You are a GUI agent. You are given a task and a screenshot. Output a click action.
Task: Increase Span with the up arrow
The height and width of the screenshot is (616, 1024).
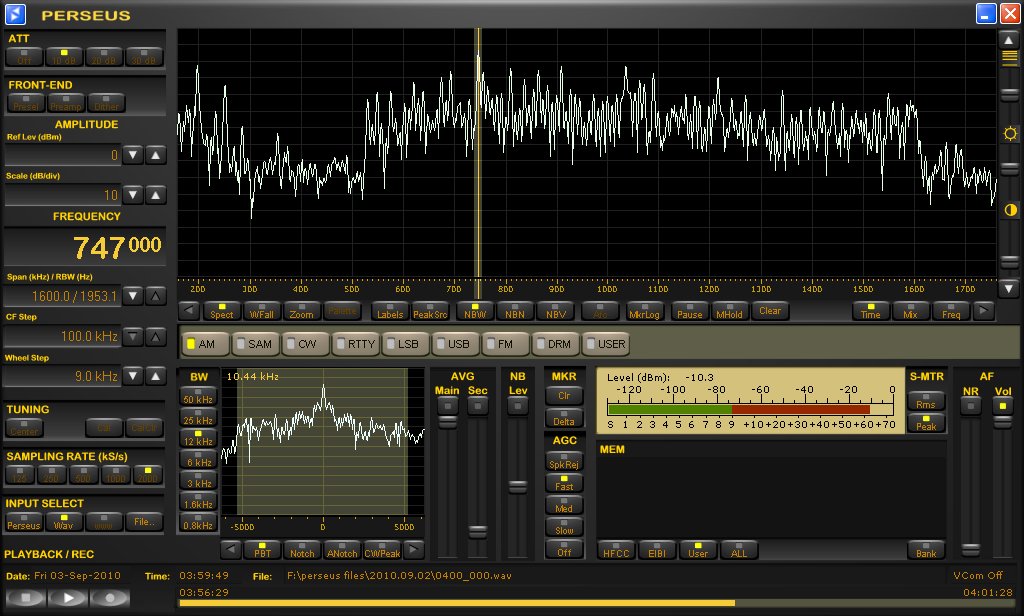[155, 296]
